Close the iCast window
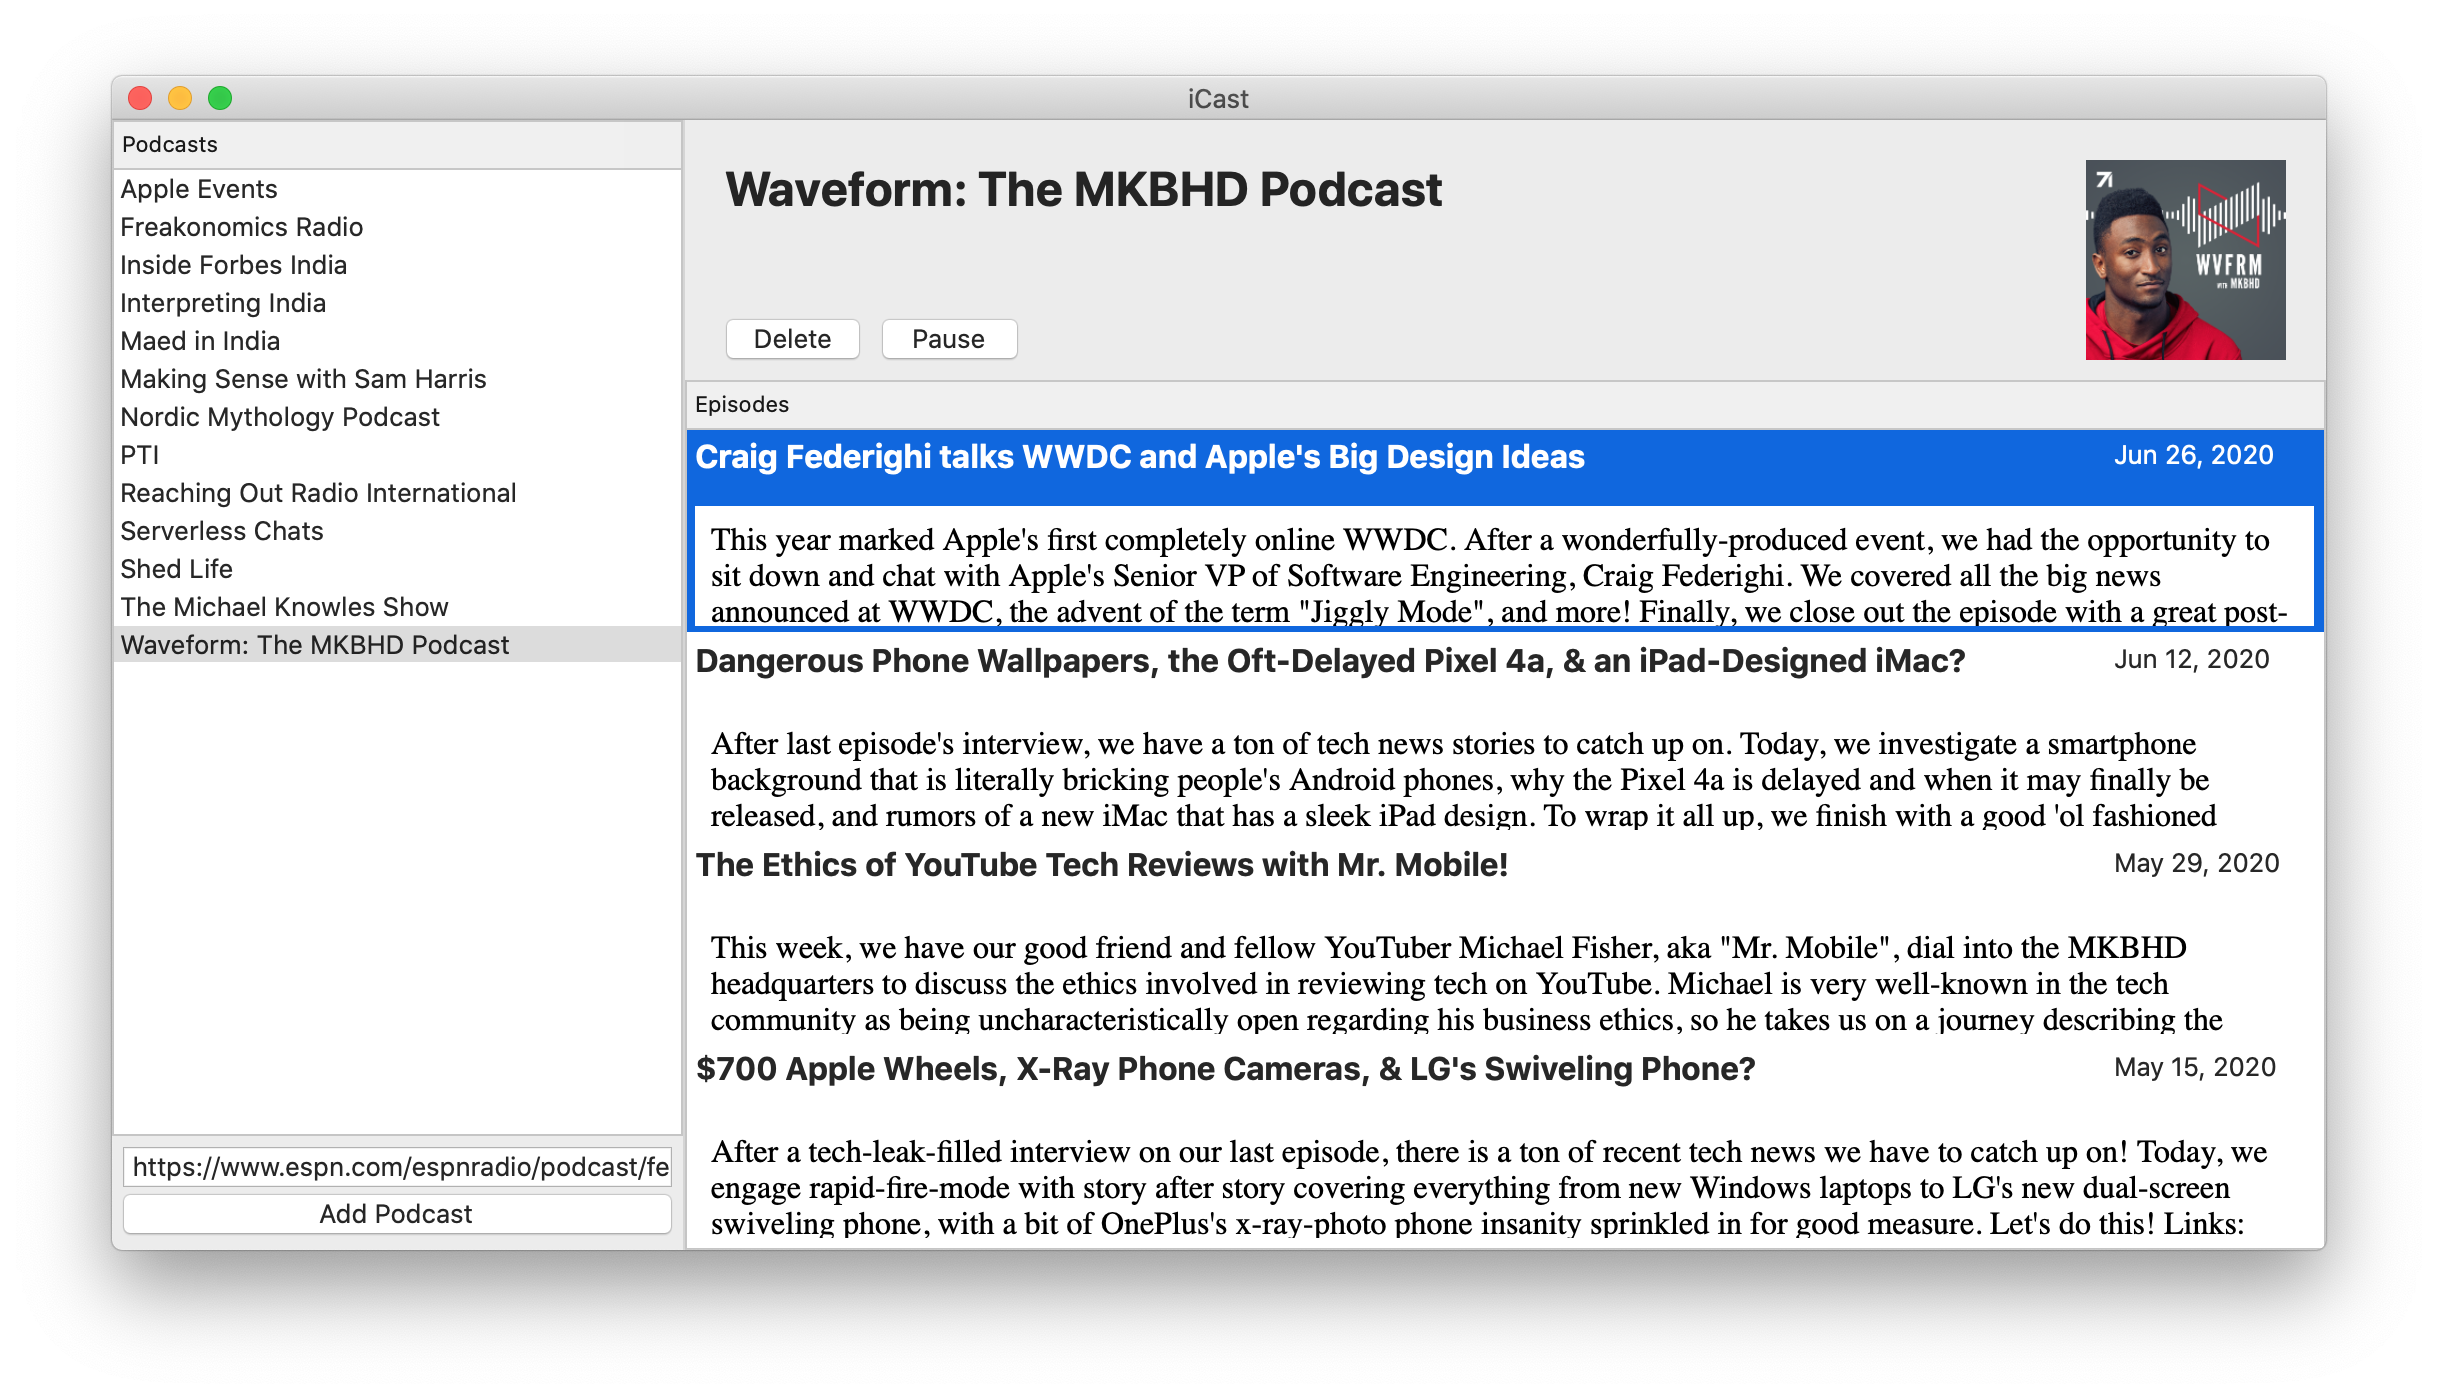The height and width of the screenshot is (1398, 2438). 140,98
